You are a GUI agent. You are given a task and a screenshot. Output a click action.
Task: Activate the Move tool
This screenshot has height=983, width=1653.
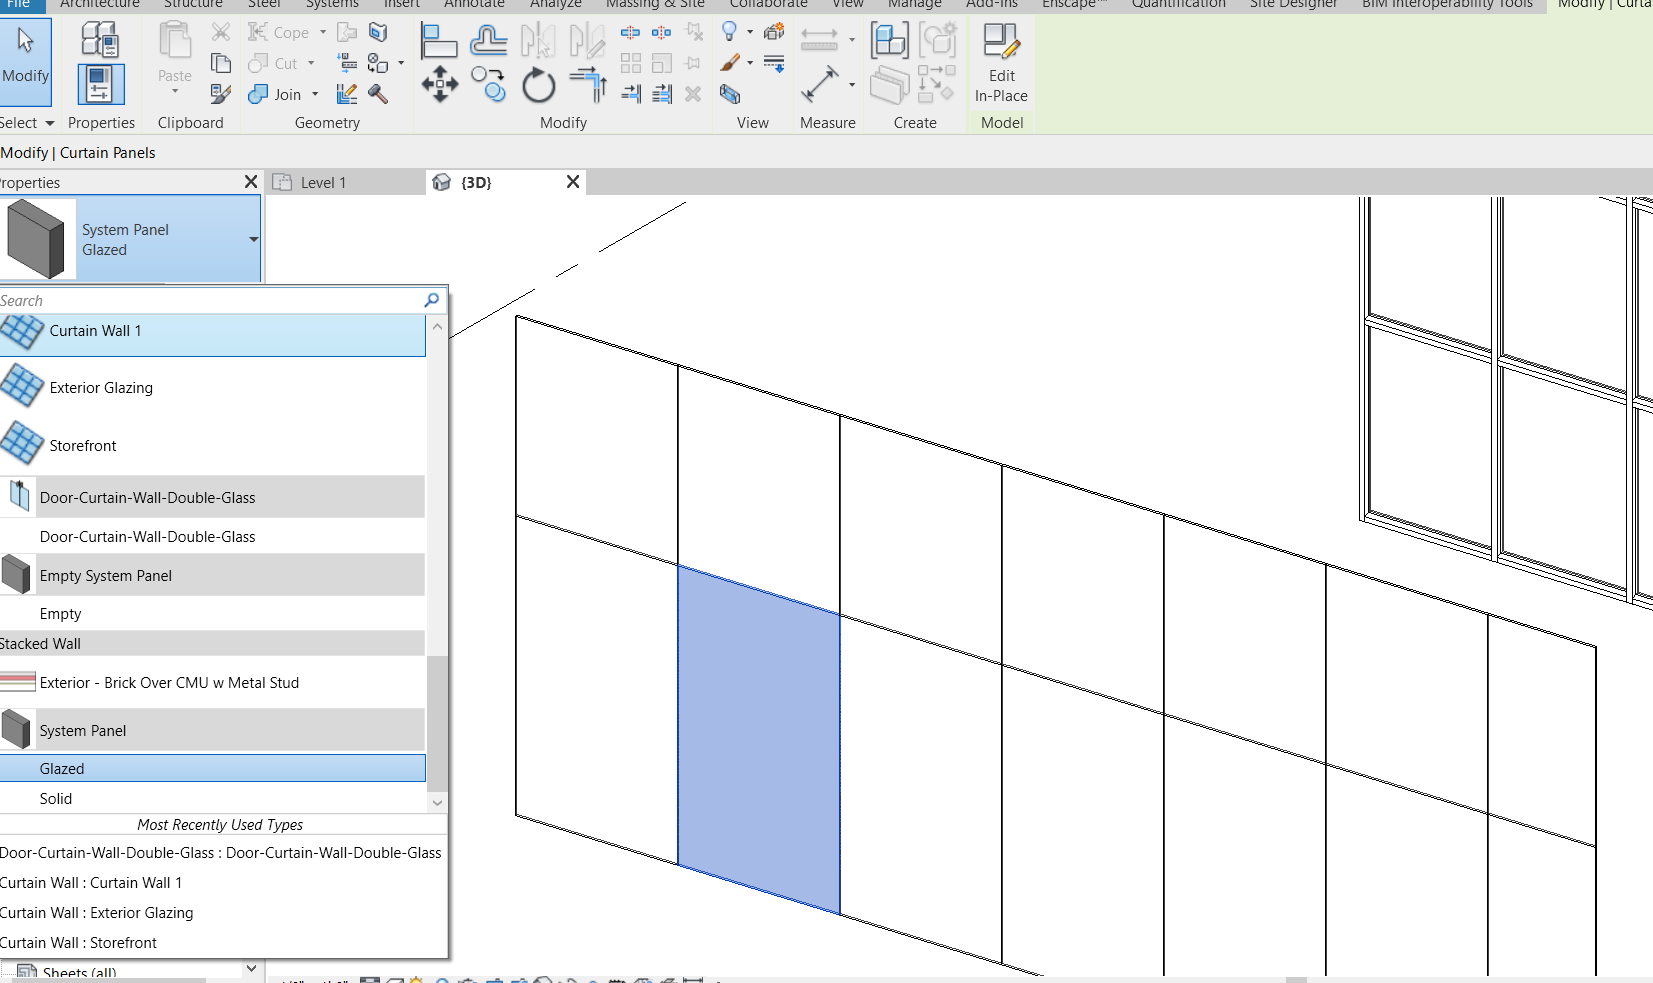440,86
